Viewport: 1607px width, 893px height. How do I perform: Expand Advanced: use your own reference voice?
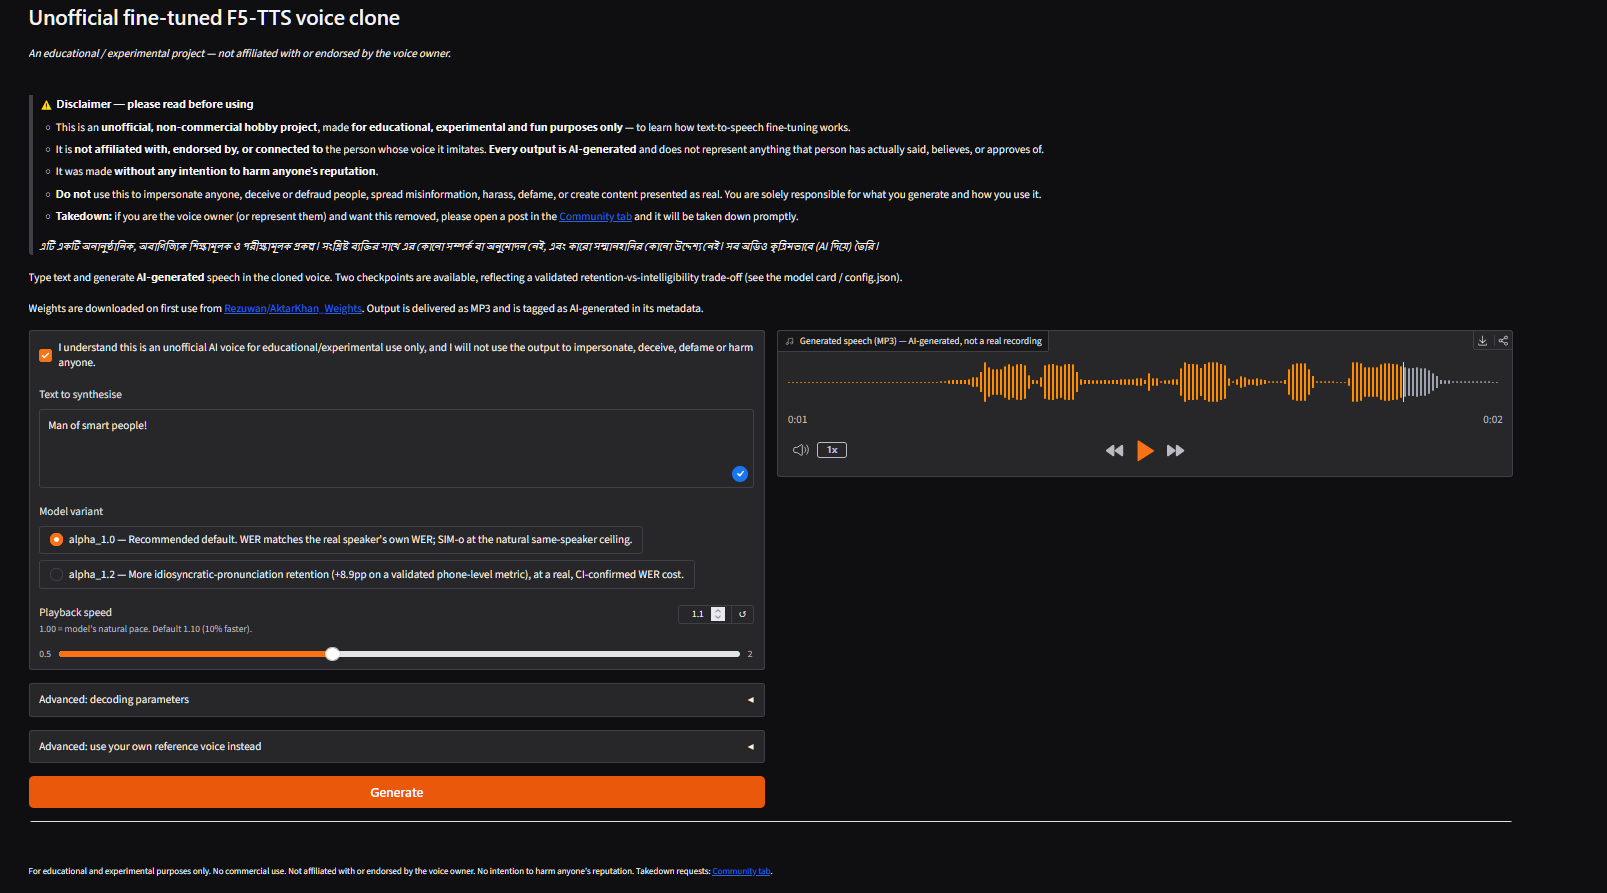click(397, 747)
